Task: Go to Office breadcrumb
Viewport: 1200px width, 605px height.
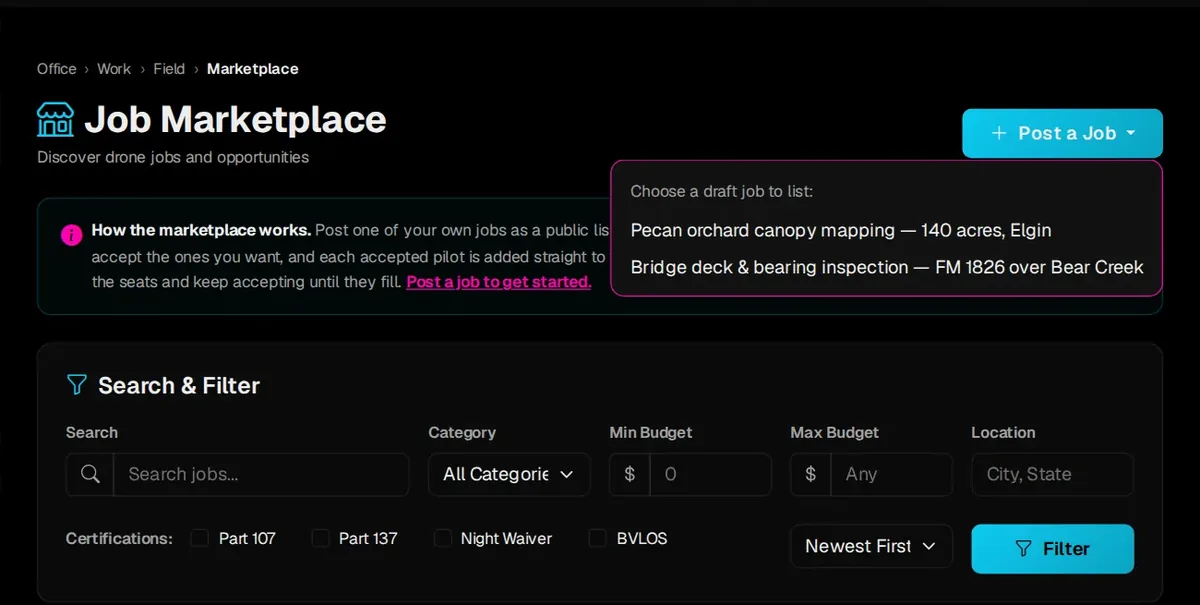Action: pos(57,69)
